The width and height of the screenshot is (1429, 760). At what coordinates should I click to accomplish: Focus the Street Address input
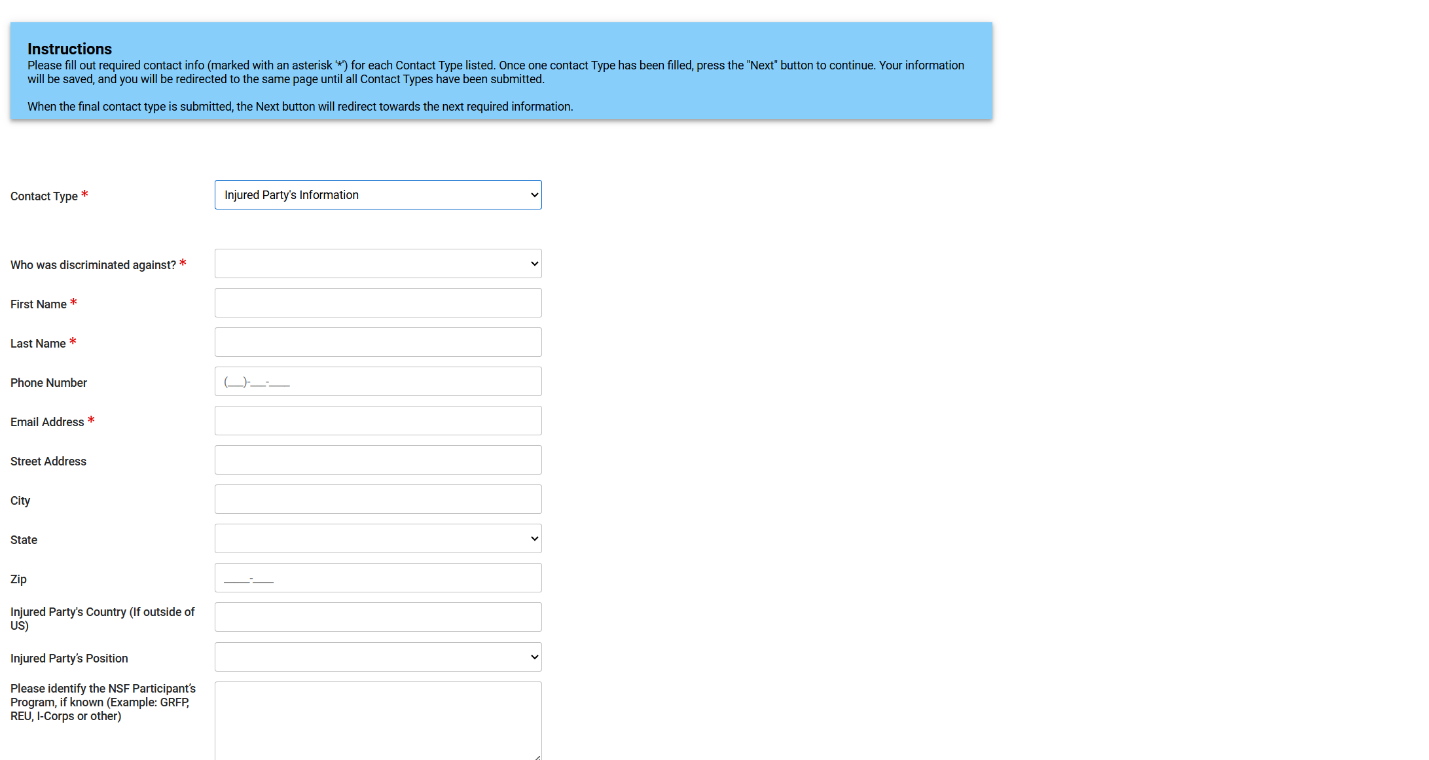377,460
